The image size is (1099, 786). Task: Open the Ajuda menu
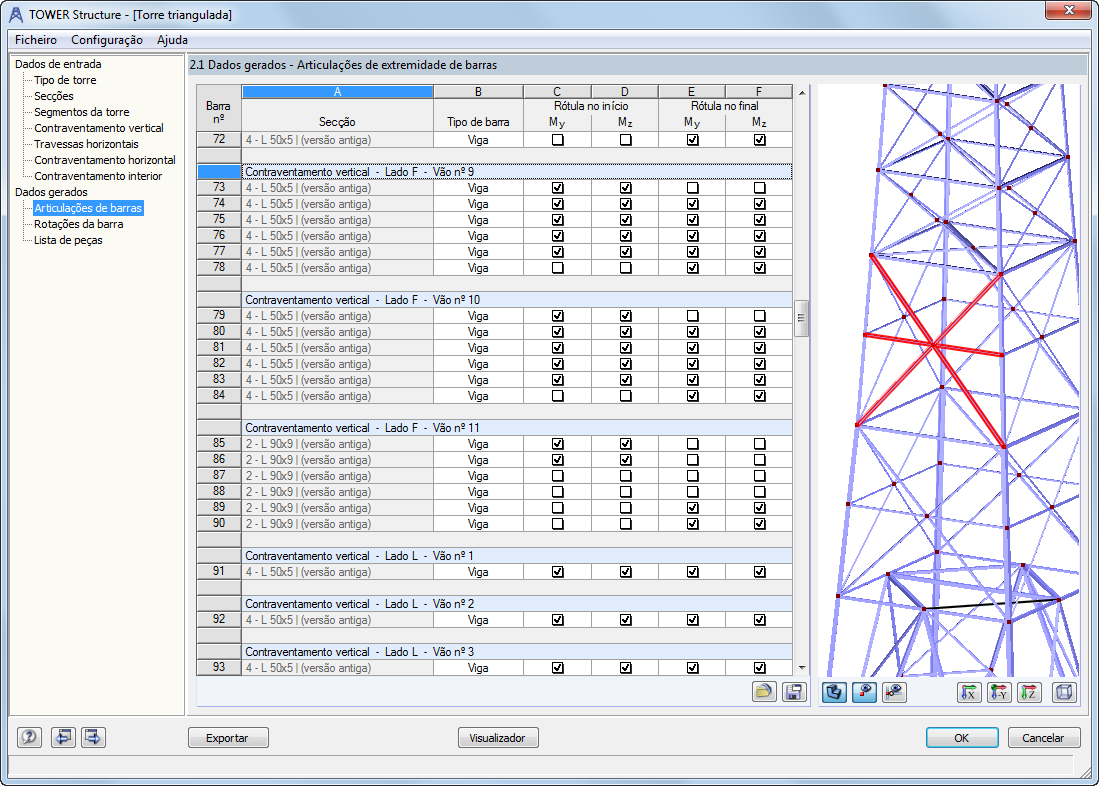(172, 40)
